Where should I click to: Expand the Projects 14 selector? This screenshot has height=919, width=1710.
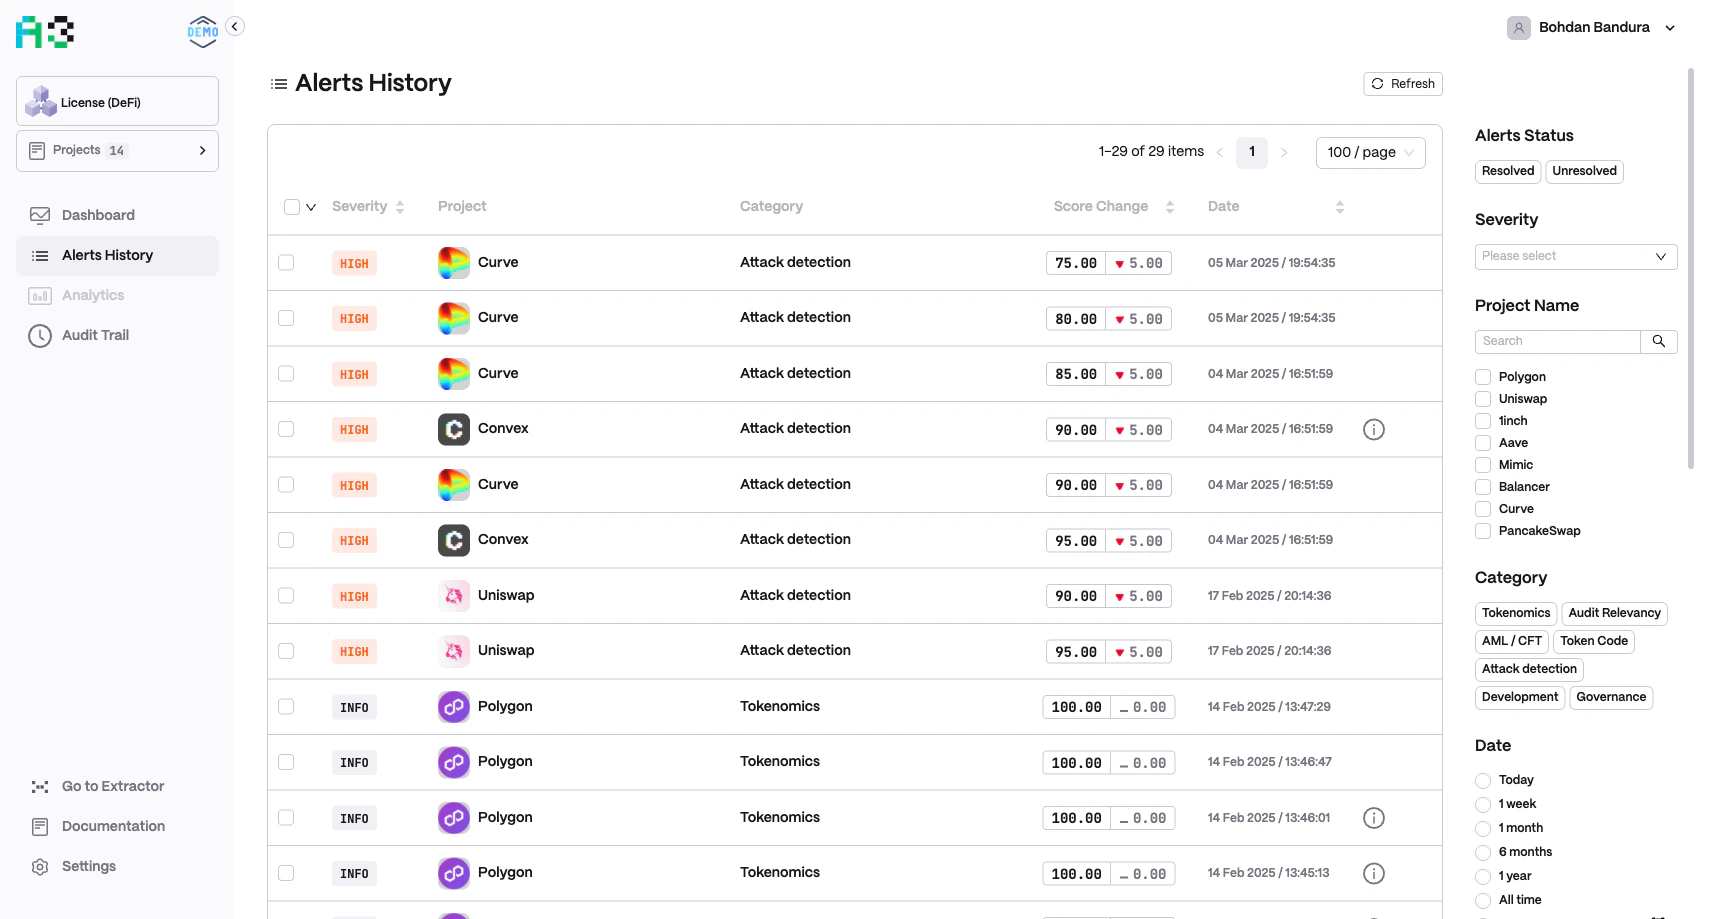(117, 151)
